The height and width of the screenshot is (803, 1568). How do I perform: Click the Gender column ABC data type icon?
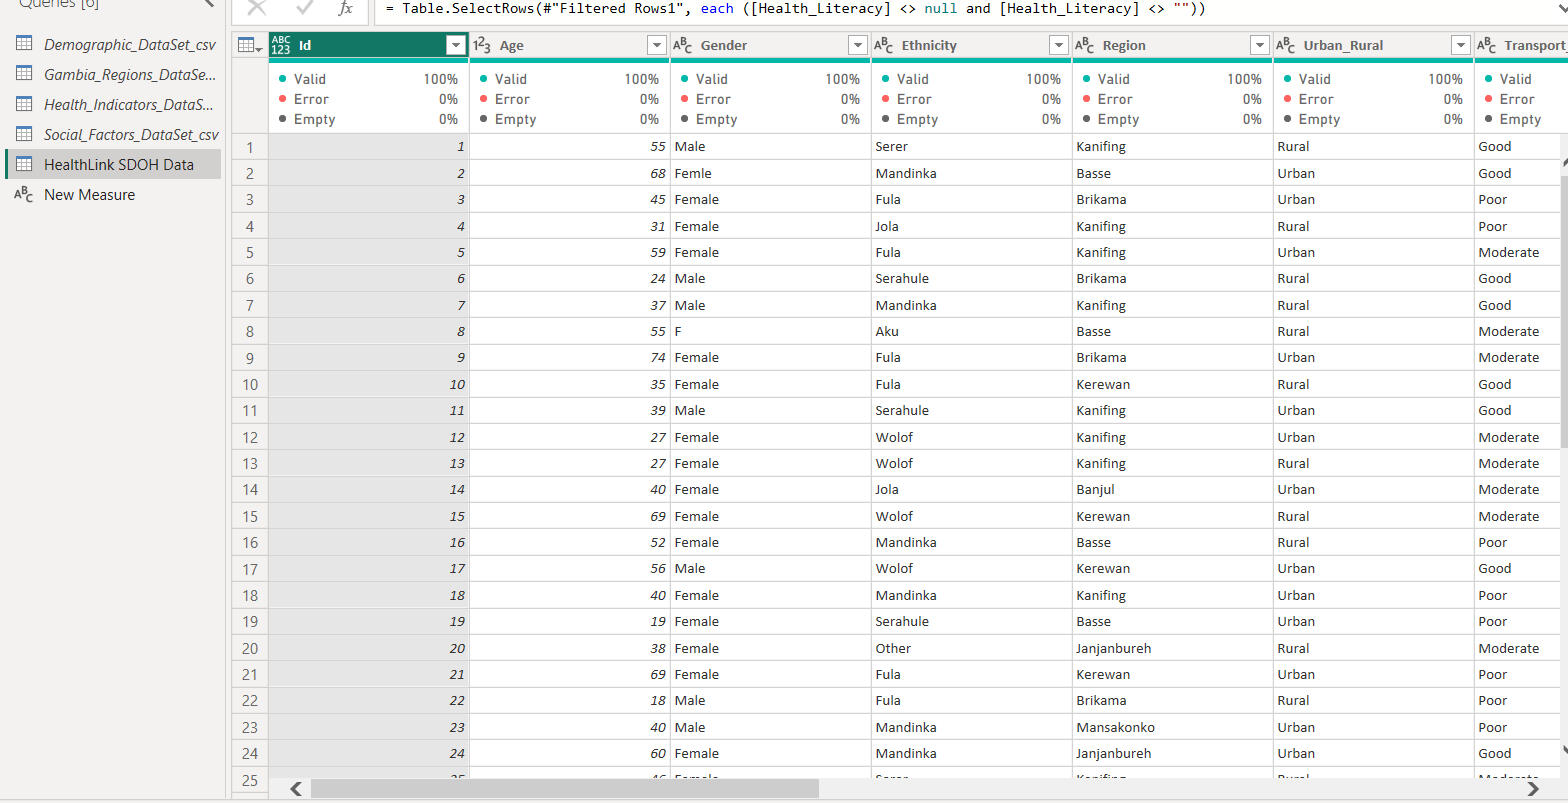click(683, 45)
